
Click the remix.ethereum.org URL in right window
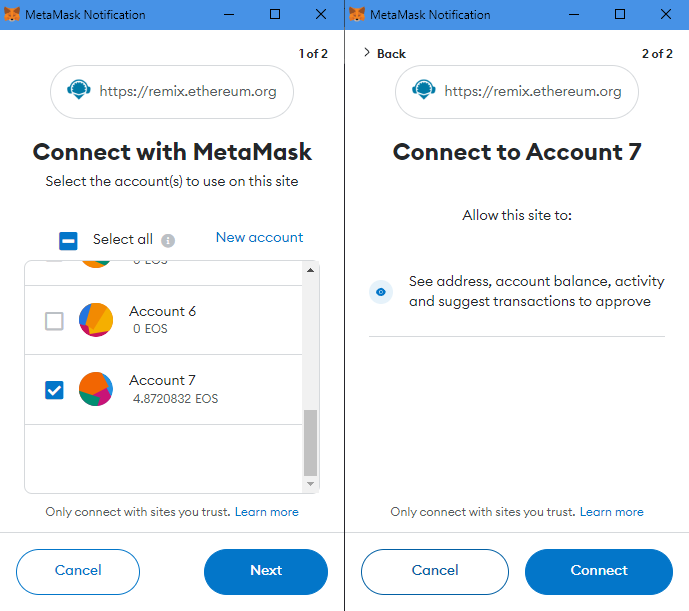click(x=533, y=91)
